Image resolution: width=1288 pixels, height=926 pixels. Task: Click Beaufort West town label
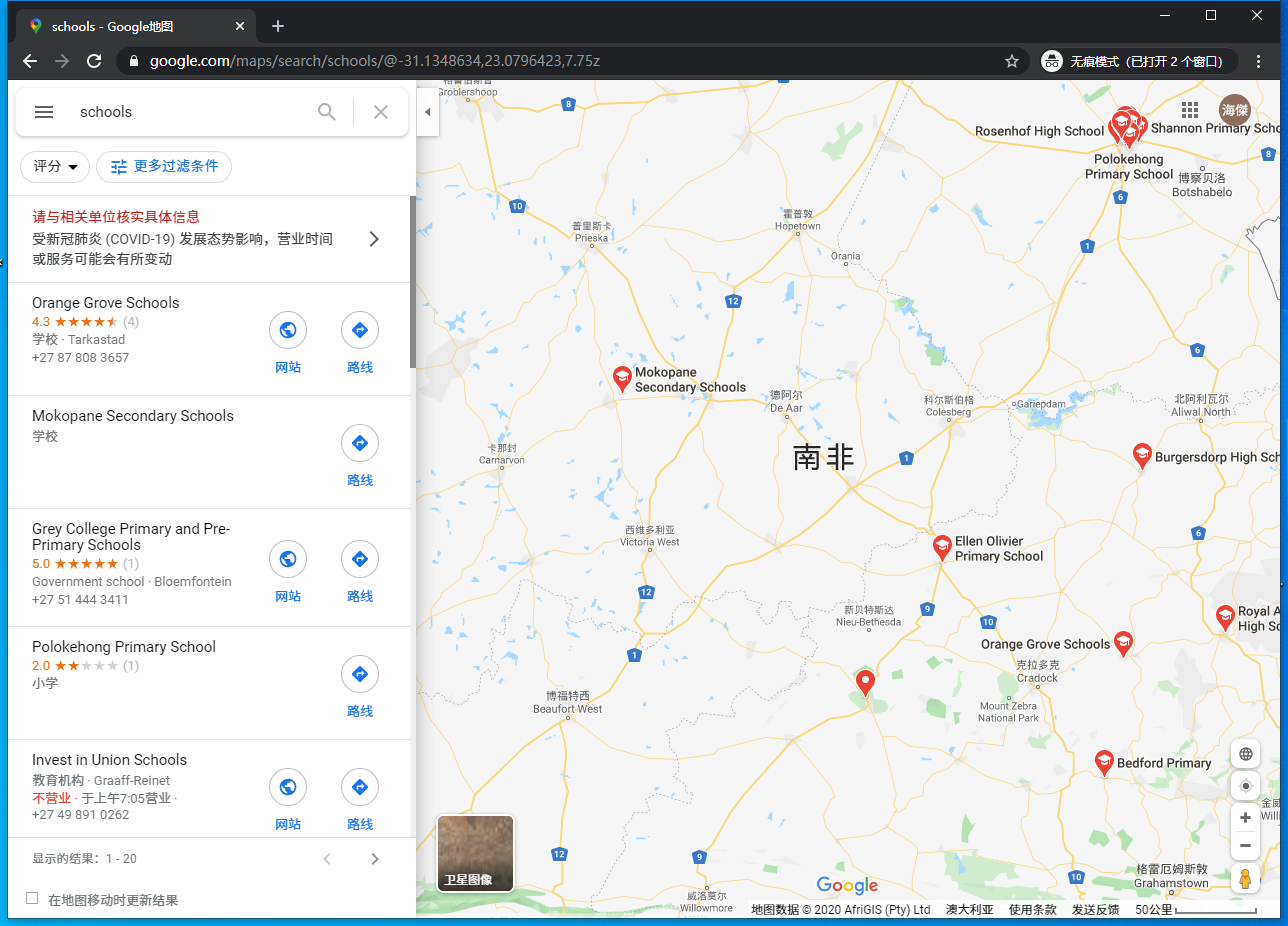(567, 703)
